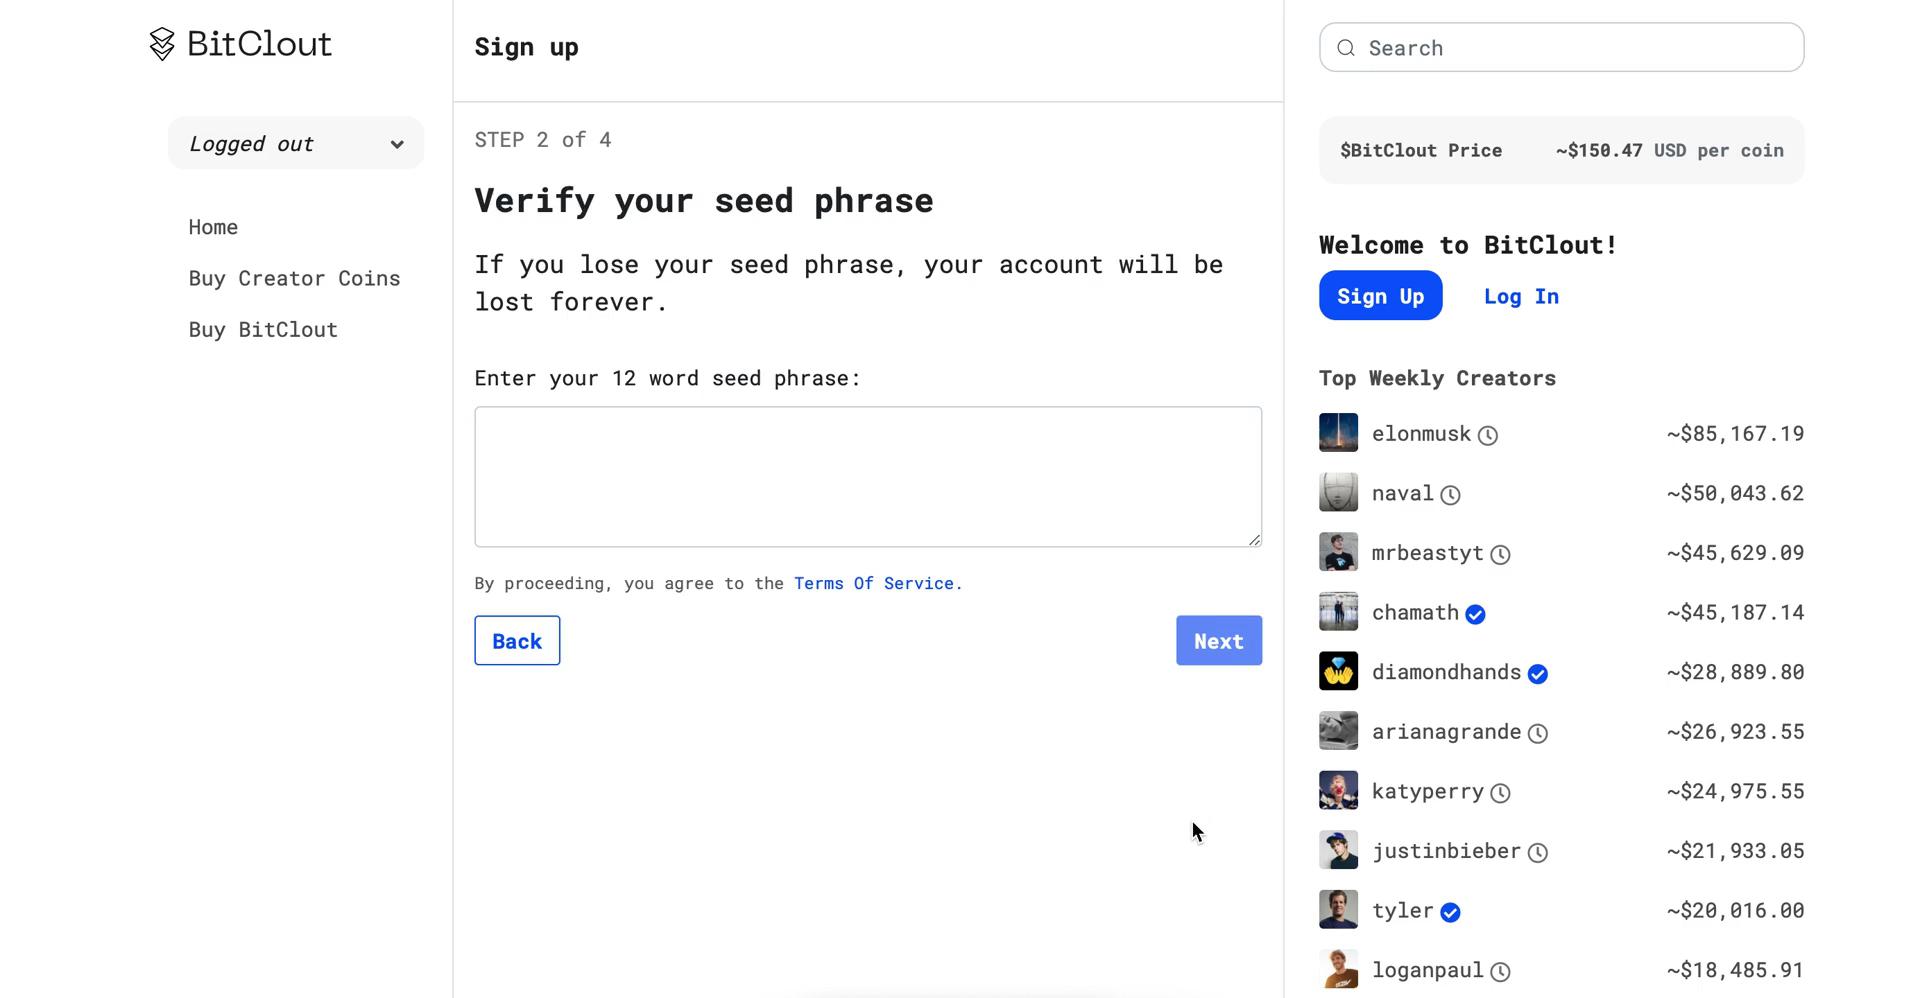The width and height of the screenshot is (1920, 998).
Task: Click the verified badge beside diamondhands
Action: point(1538,673)
